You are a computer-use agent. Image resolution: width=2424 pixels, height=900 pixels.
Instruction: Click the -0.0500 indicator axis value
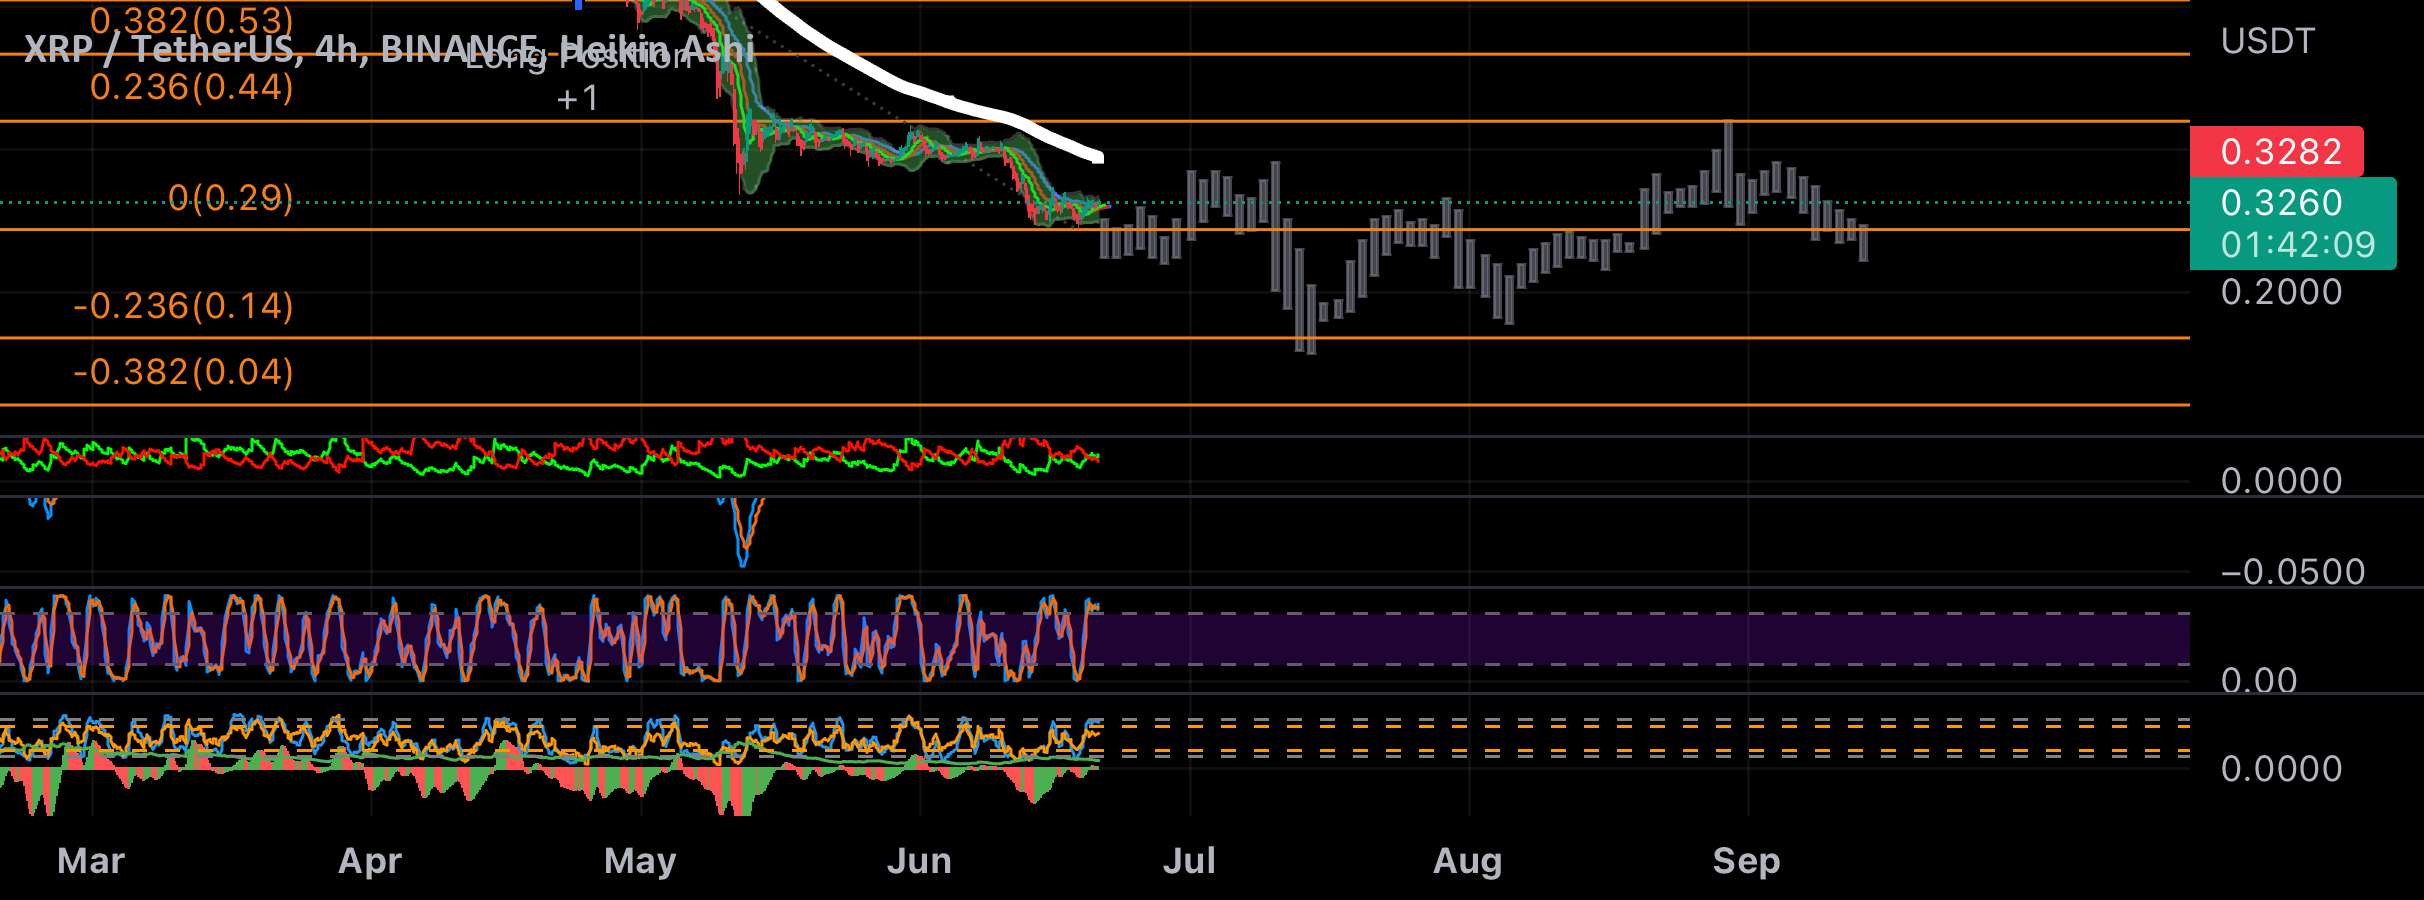(2292, 572)
